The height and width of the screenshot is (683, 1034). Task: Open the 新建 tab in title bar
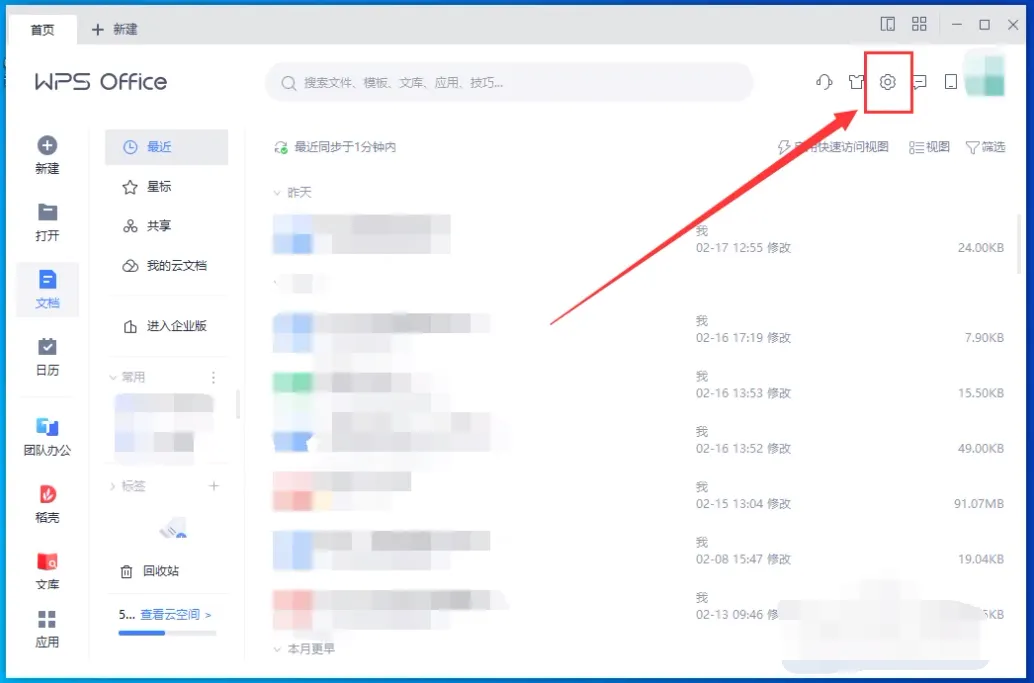115,29
